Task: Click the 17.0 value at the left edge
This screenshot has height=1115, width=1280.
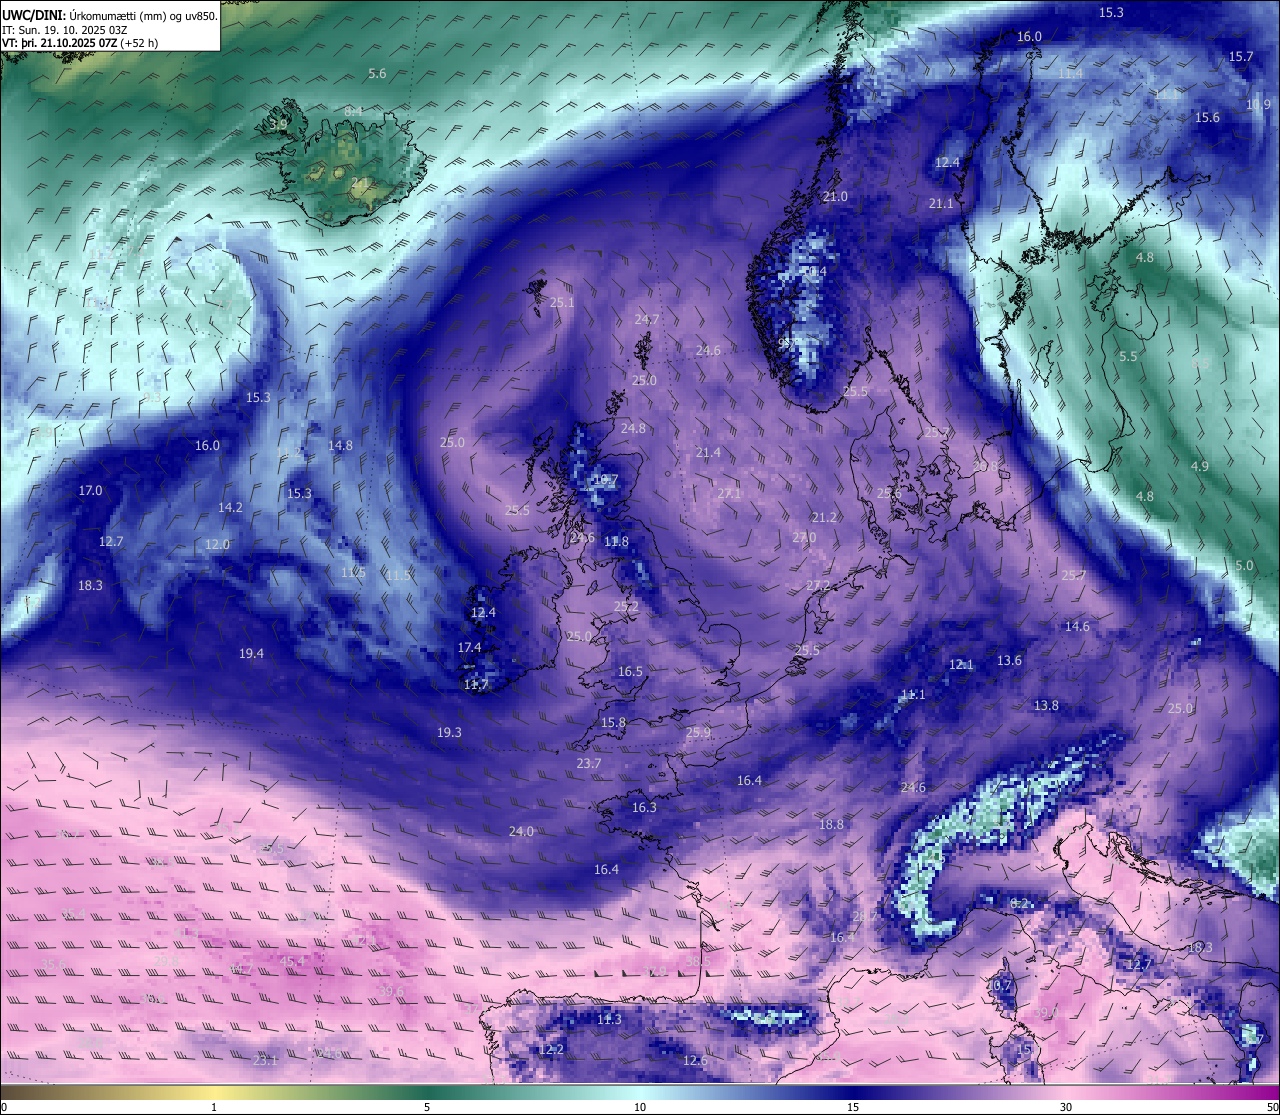Action: (x=90, y=491)
